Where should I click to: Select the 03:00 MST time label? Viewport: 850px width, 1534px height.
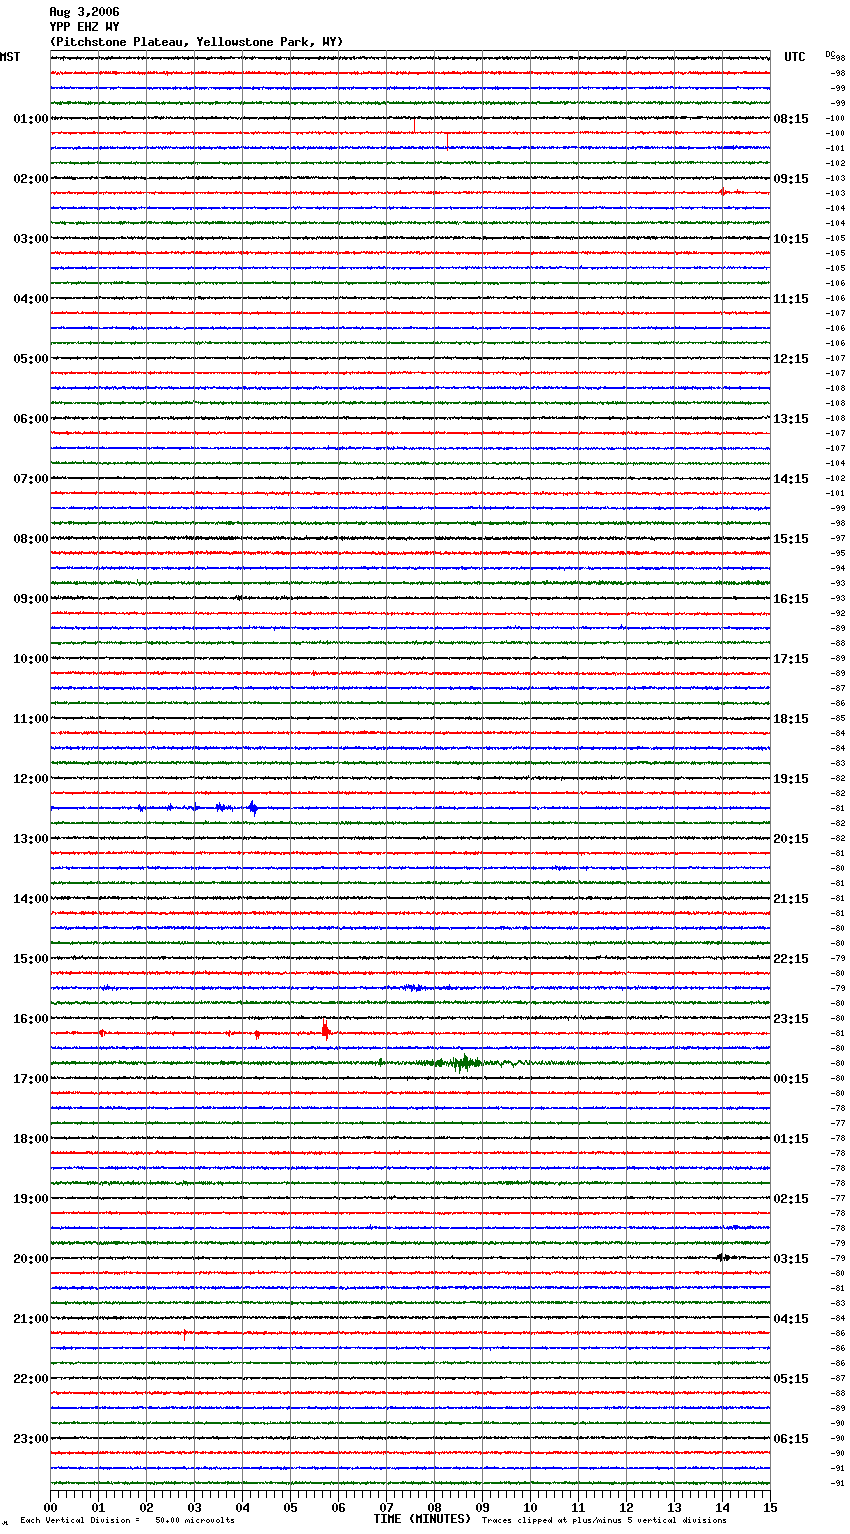point(31,239)
